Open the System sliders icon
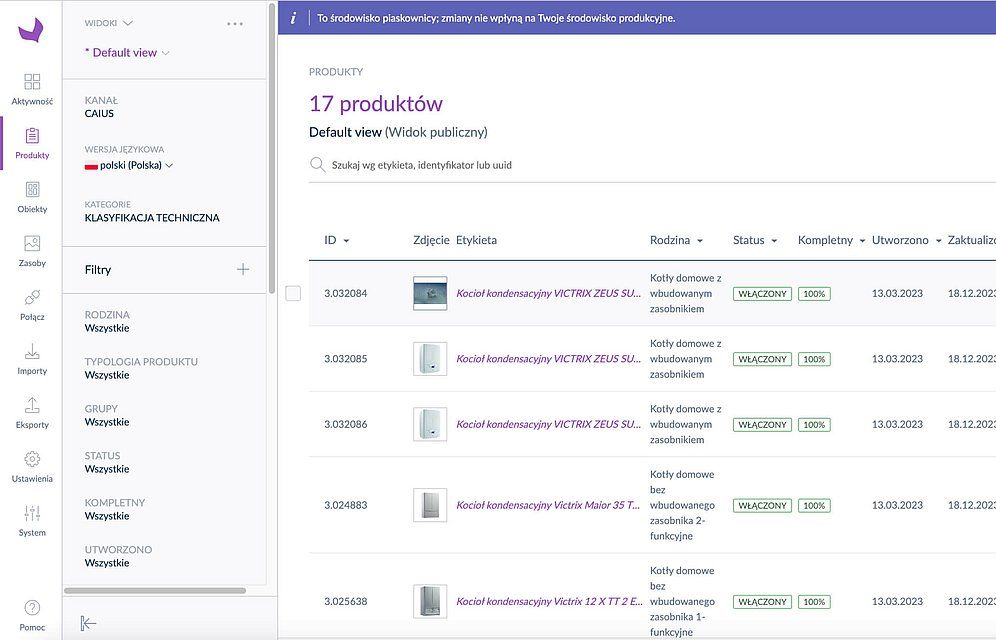Screen dimensions: 996x640 tap(32, 514)
